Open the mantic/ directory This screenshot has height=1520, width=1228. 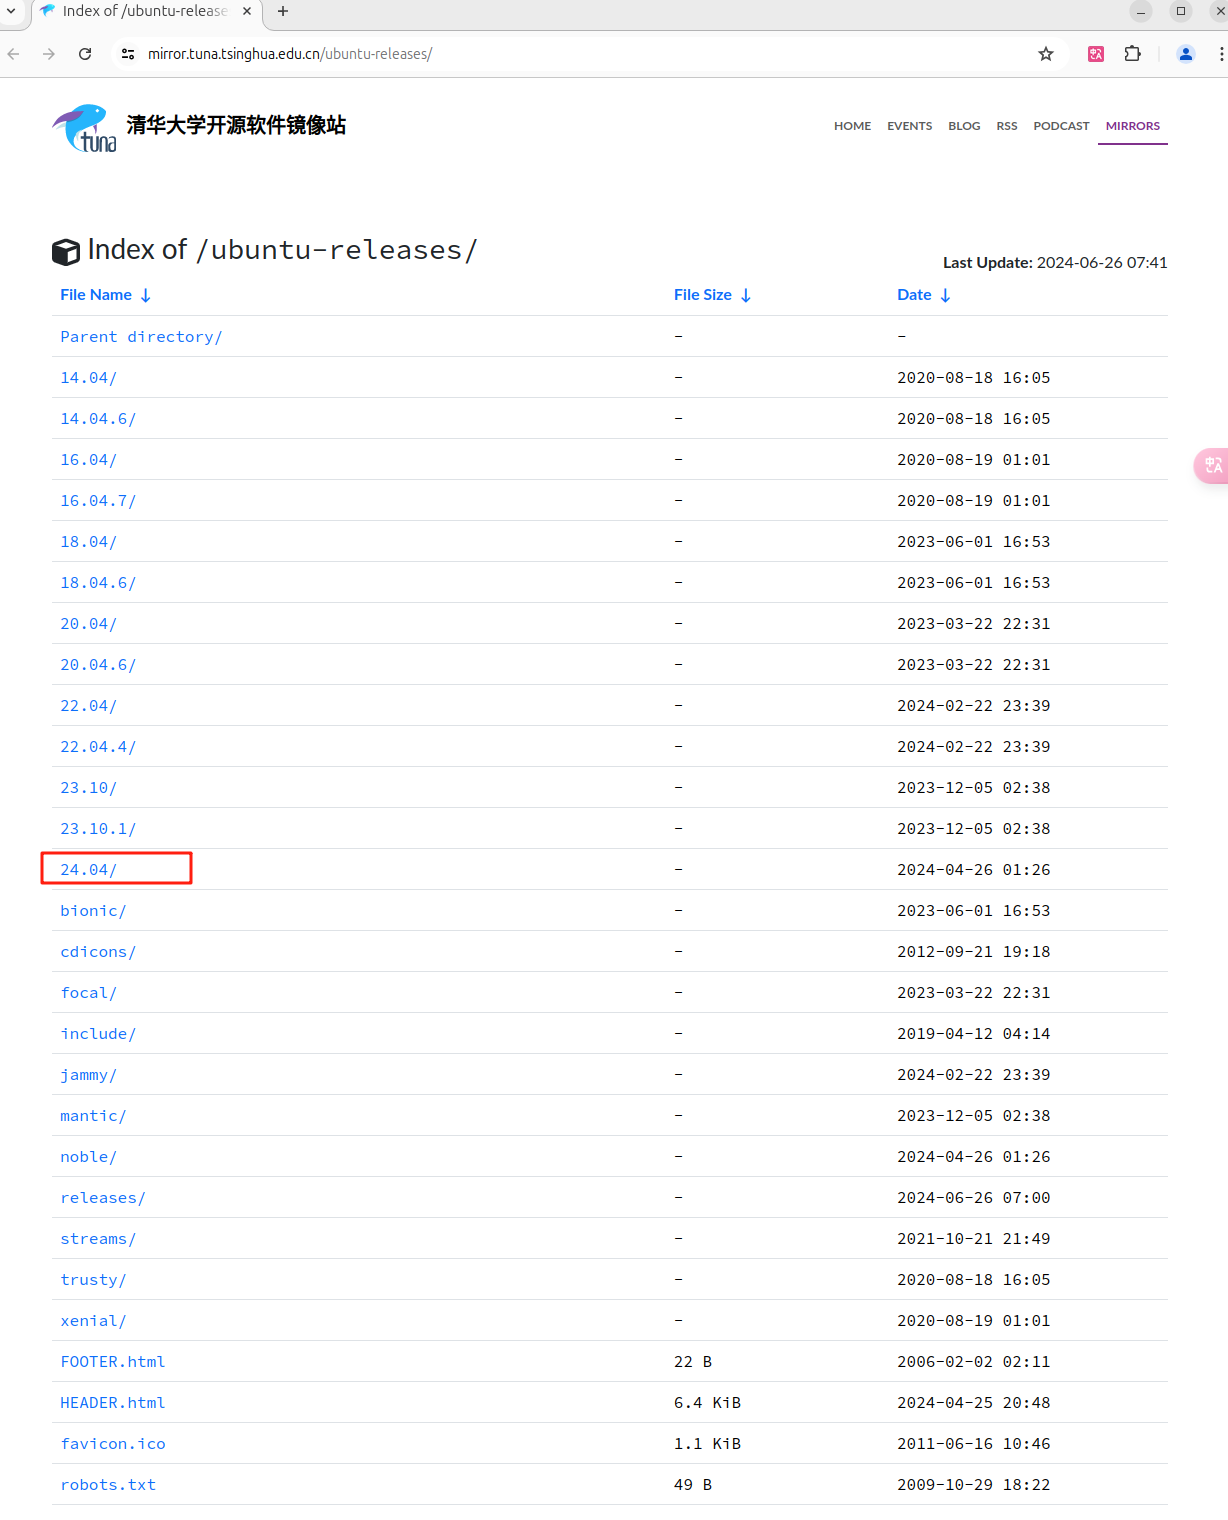coord(93,1116)
